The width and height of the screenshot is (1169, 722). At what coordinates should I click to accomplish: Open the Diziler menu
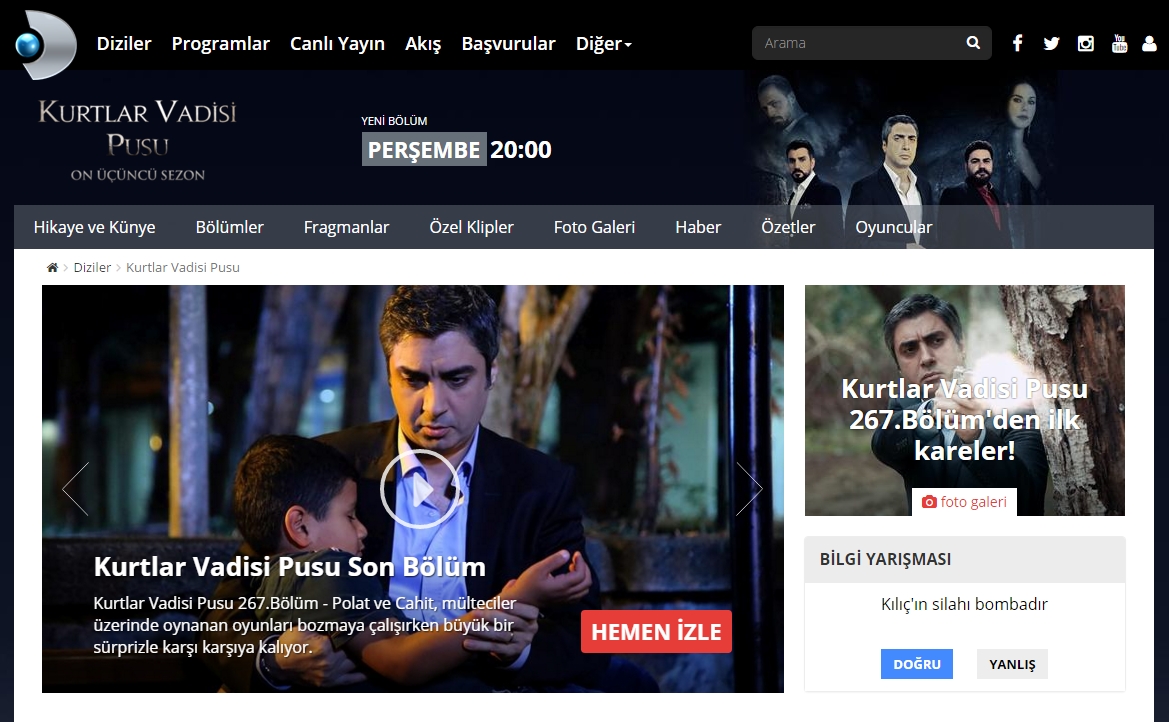[x=124, y=43]
